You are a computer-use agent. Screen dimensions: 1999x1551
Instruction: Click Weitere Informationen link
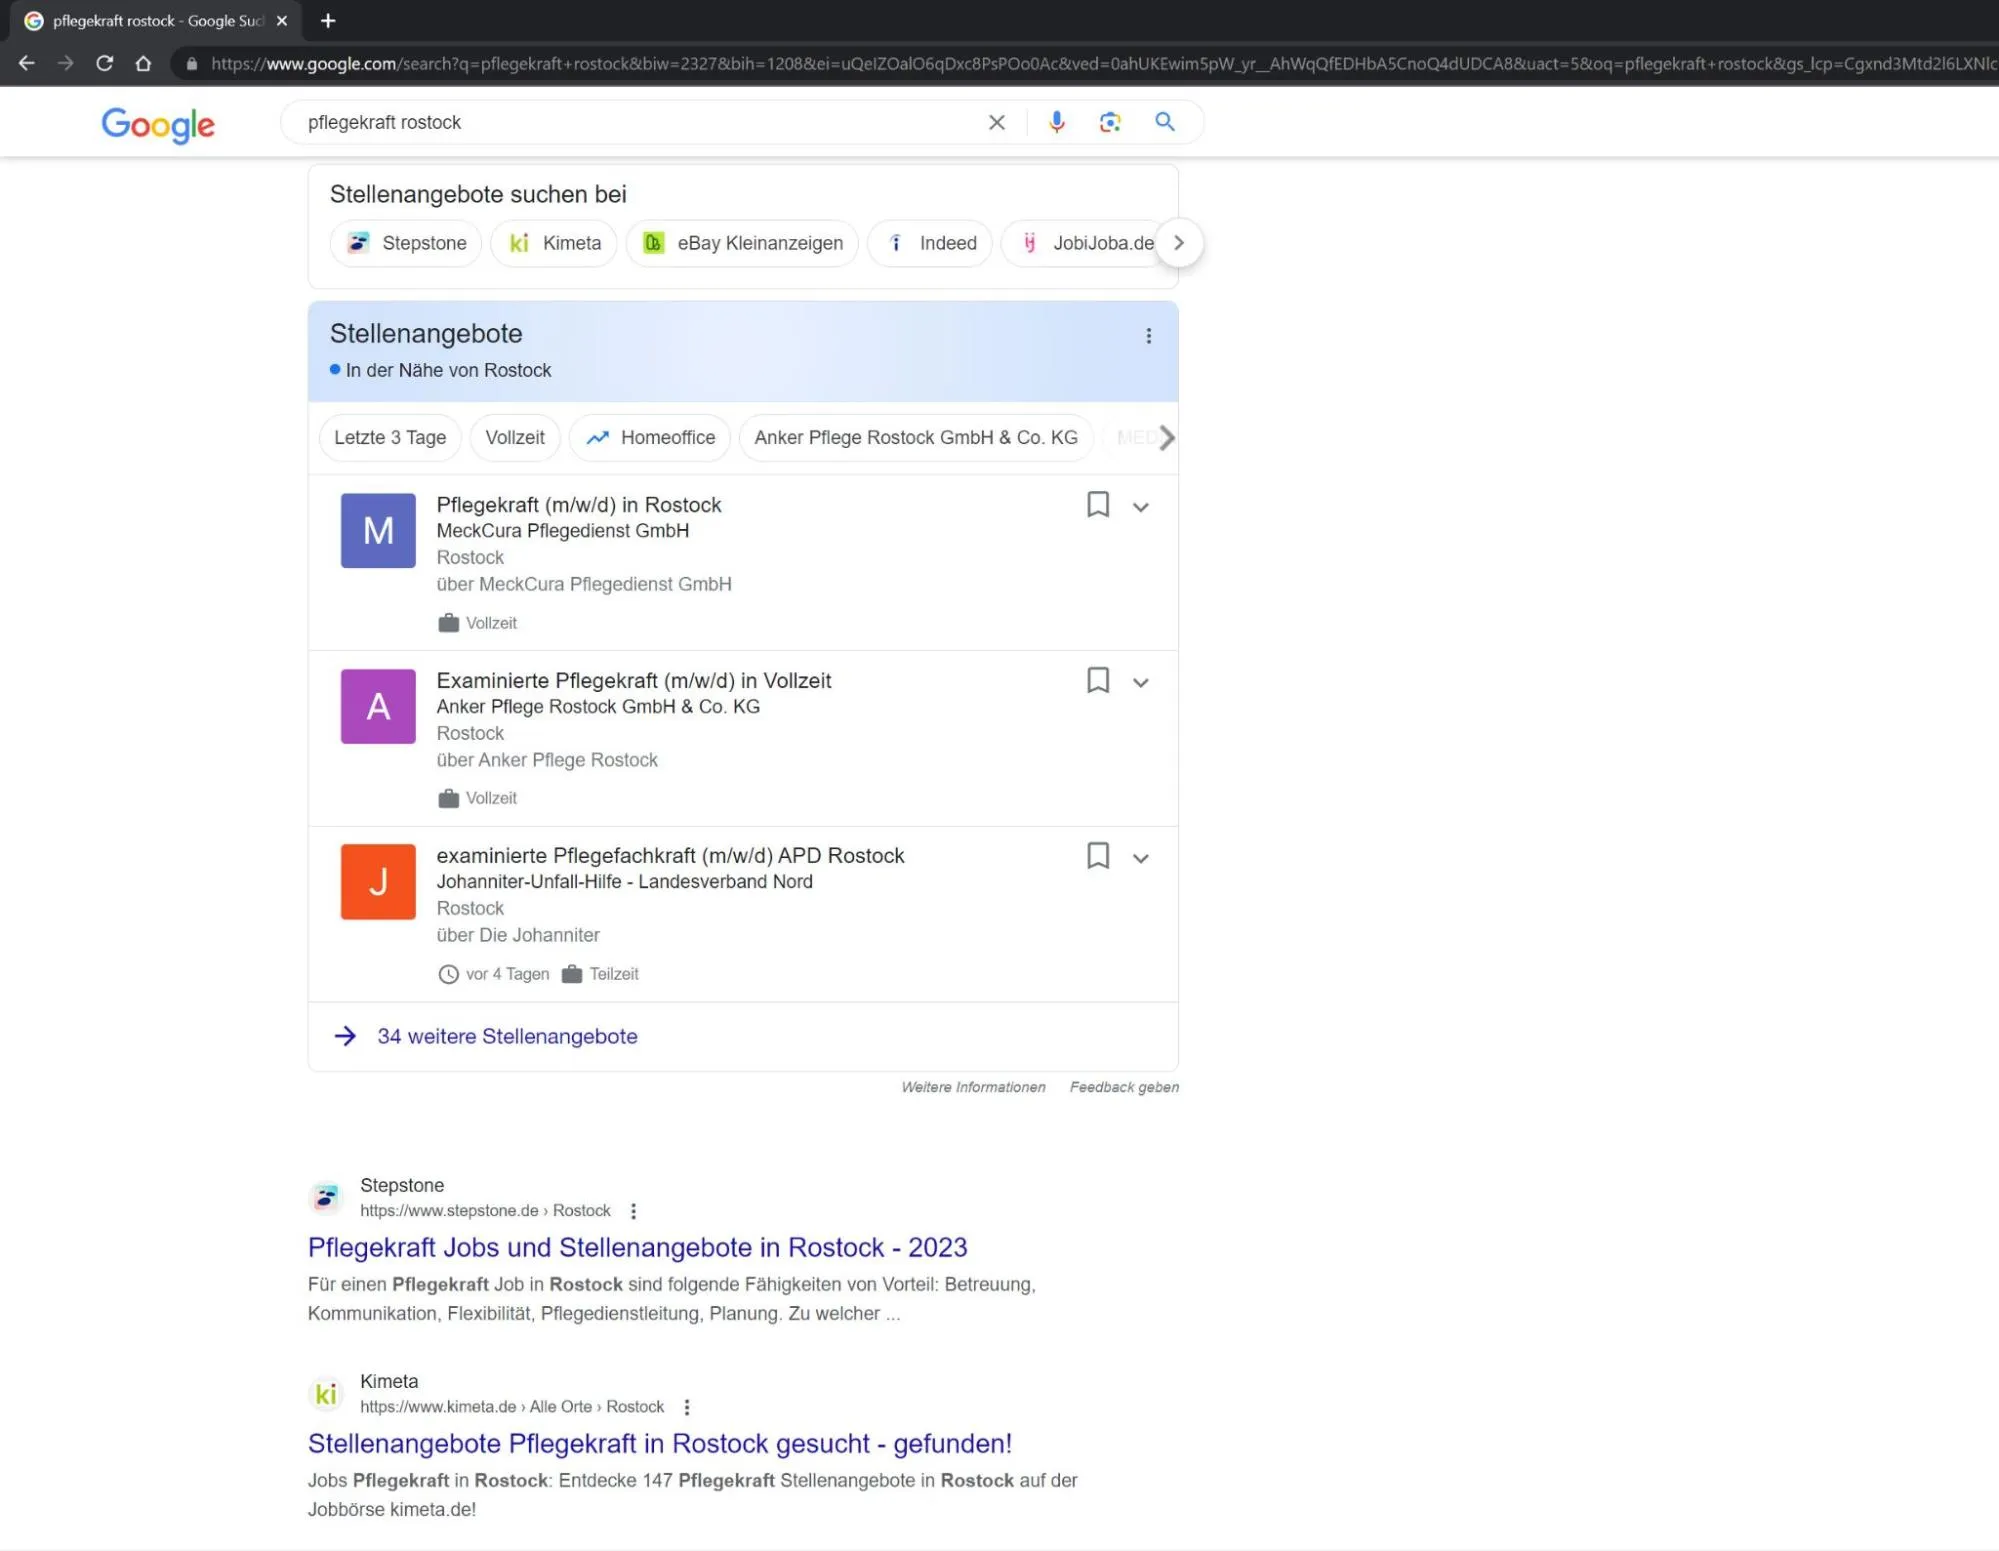[973, 1087]
